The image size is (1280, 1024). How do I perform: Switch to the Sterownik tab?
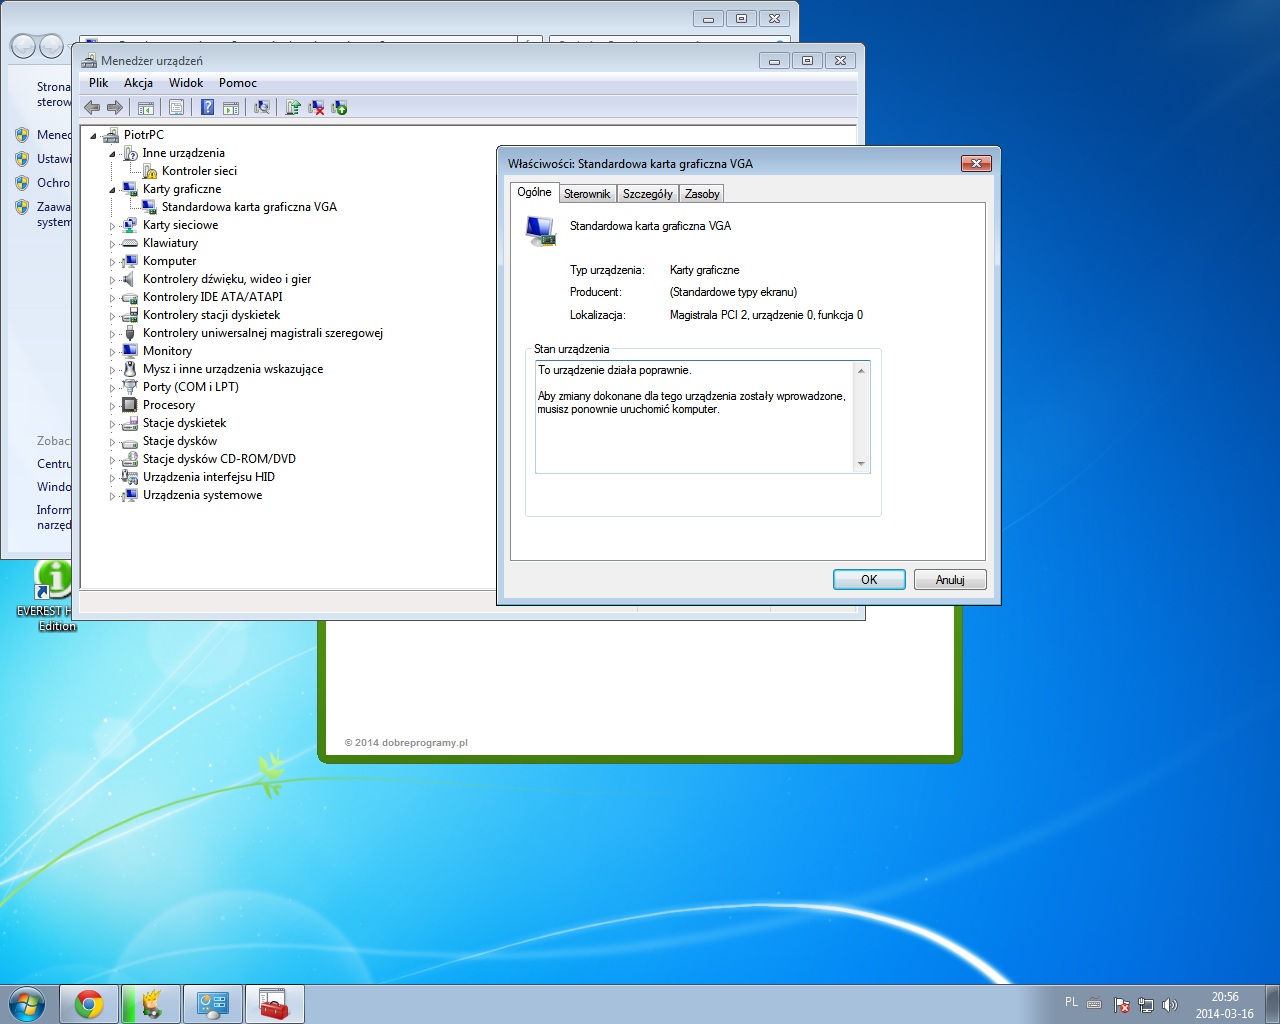(x=587, y=193)
